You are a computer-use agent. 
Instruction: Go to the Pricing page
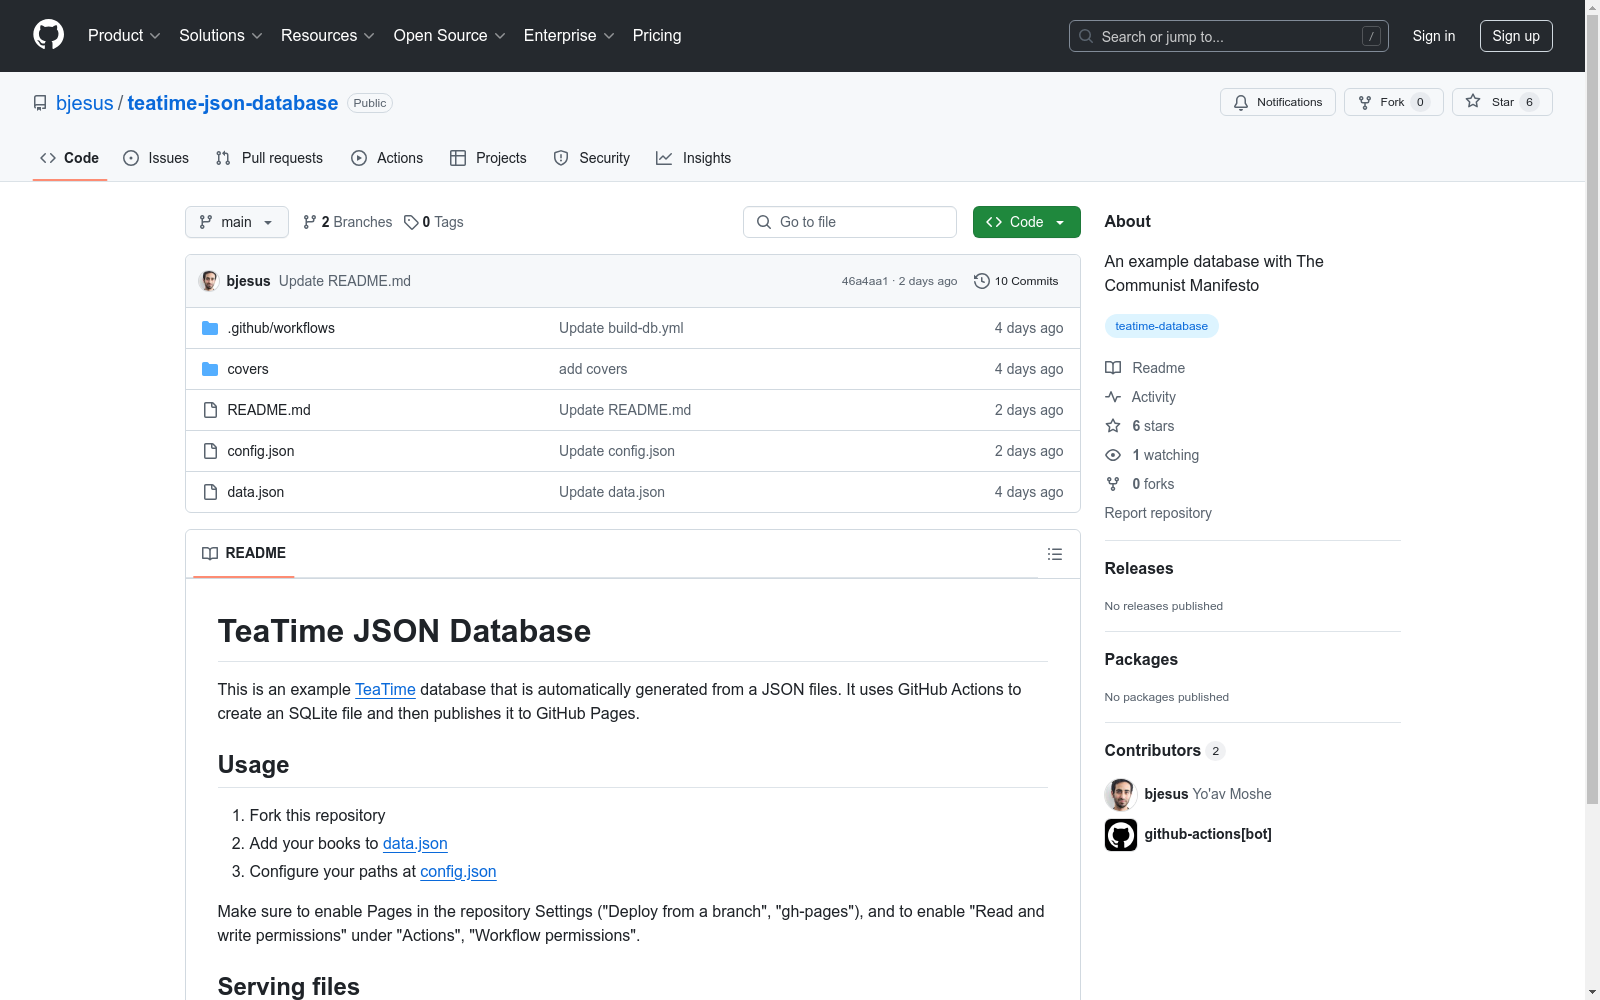657,36
